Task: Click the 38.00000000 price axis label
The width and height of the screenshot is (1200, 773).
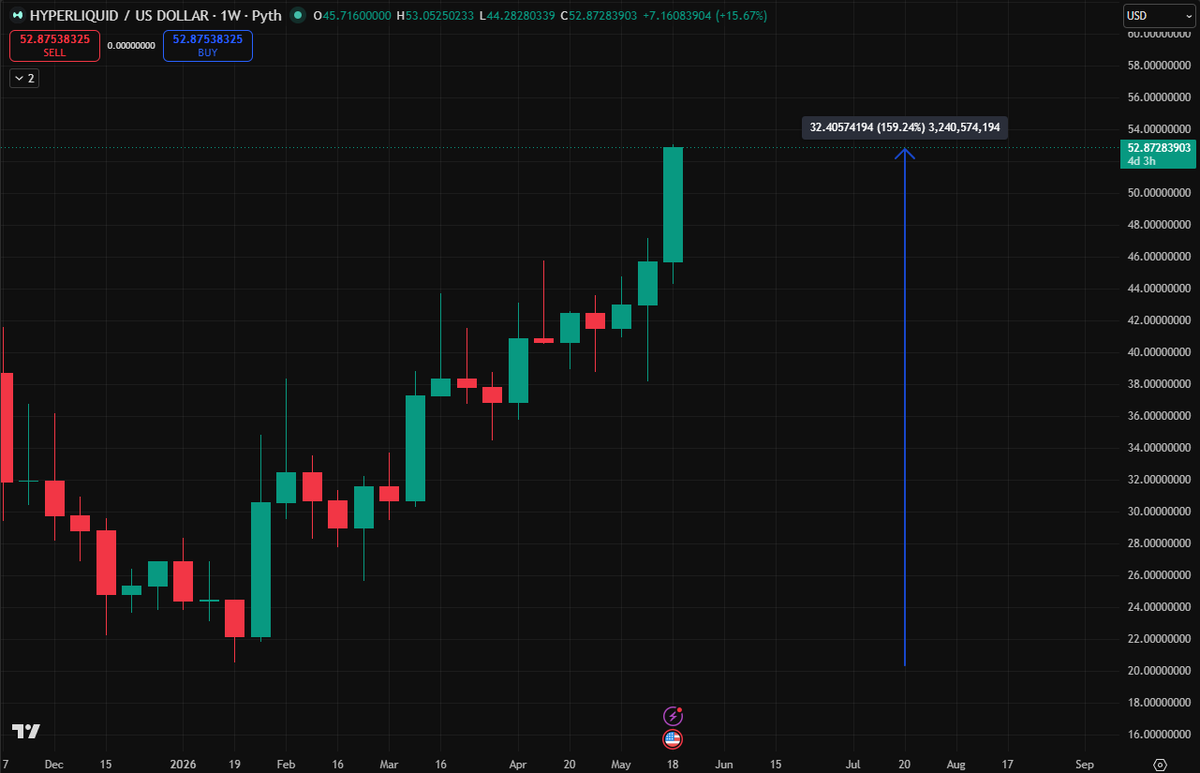Action: point(1160,384)
